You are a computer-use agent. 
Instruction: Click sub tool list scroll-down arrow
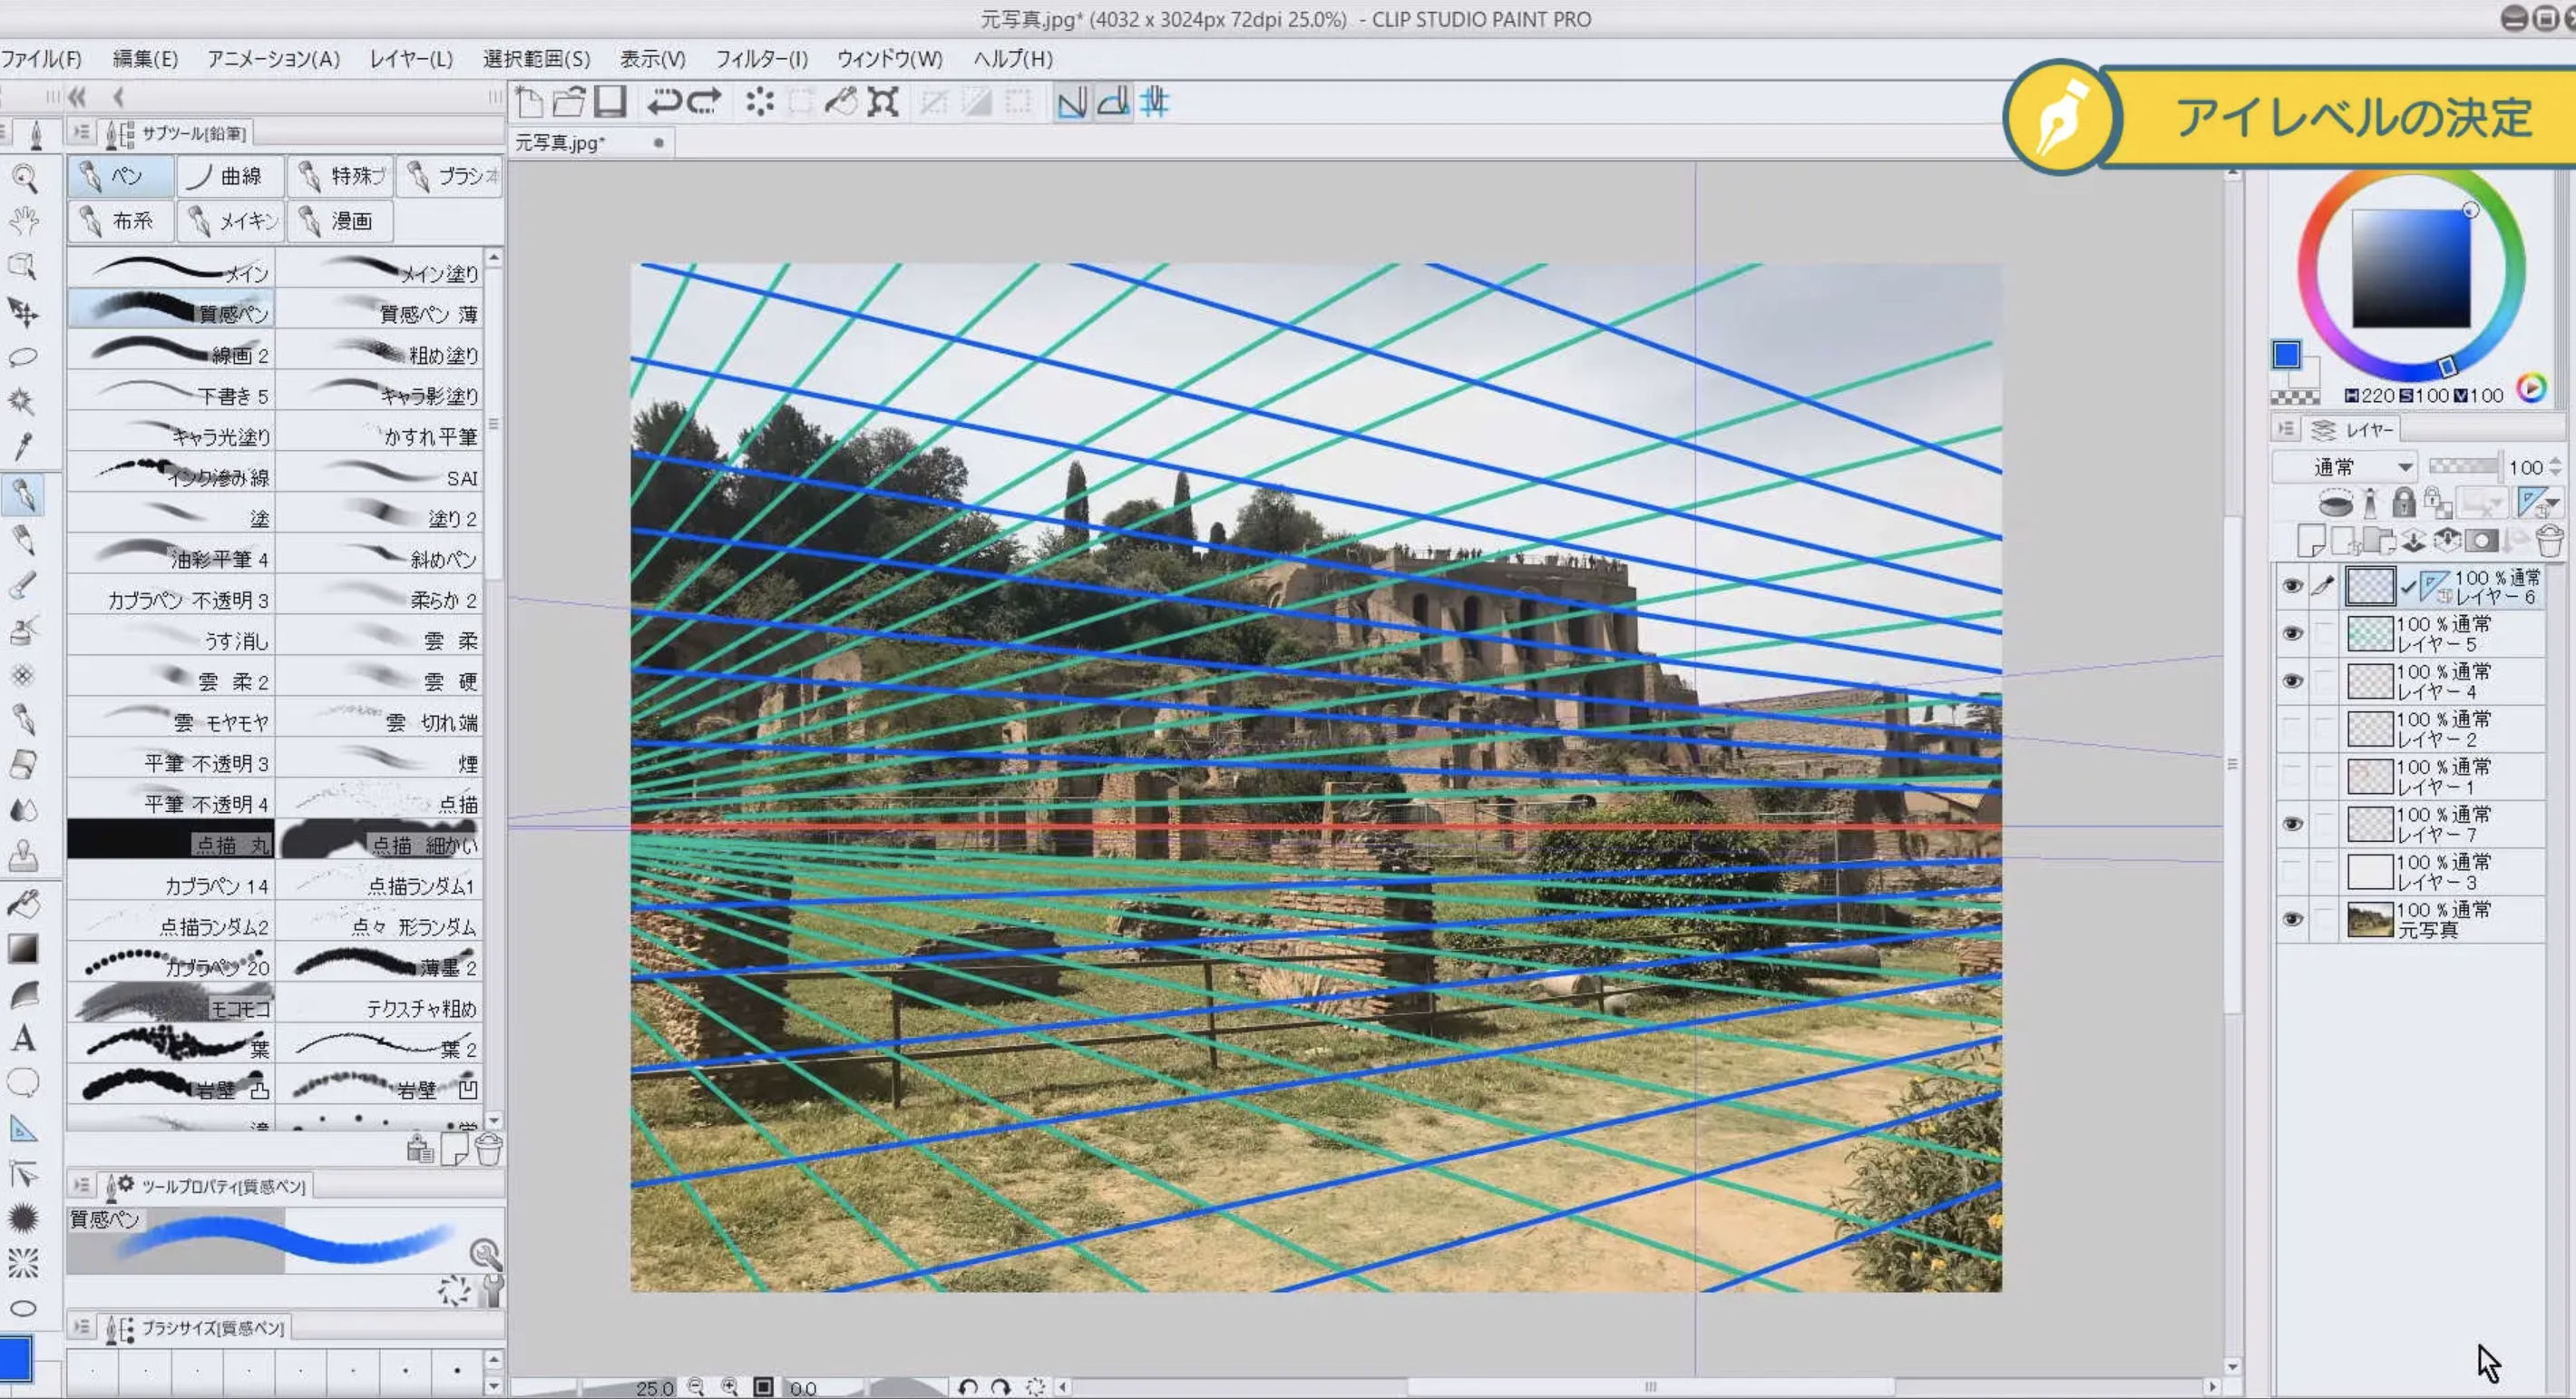[x=493, y=1121]
